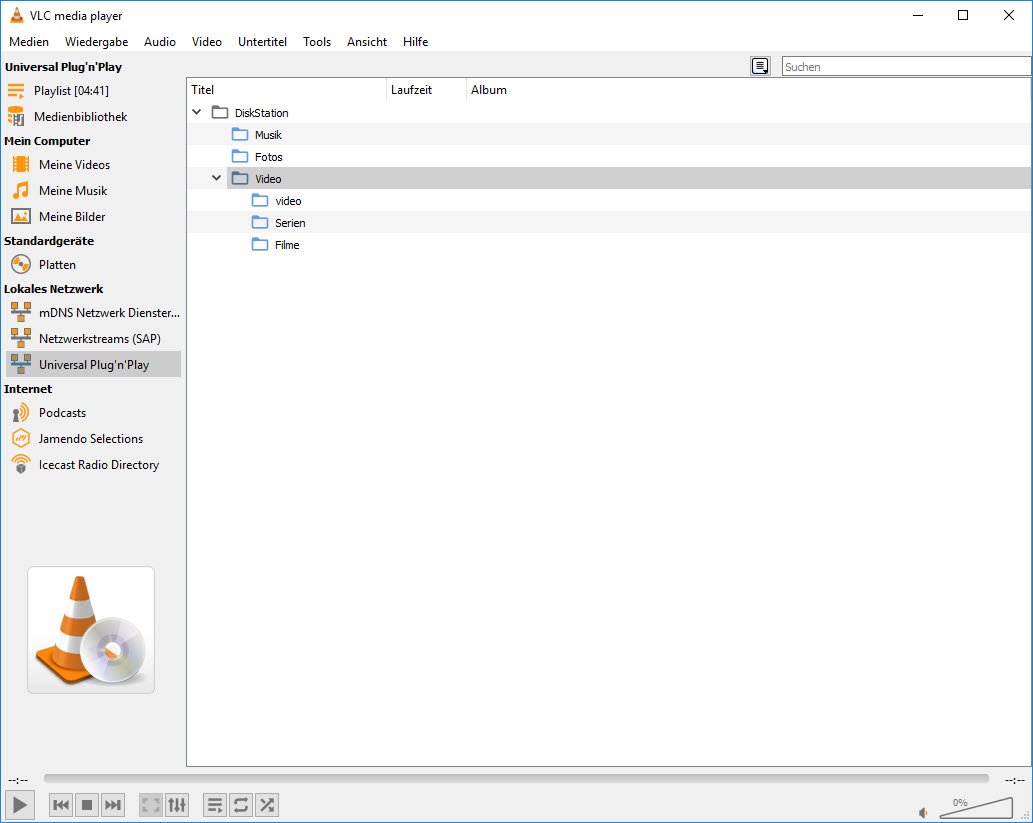Select Playlist in the sidebar
This screenshot has height=823, width=1033.
point(93,90)
